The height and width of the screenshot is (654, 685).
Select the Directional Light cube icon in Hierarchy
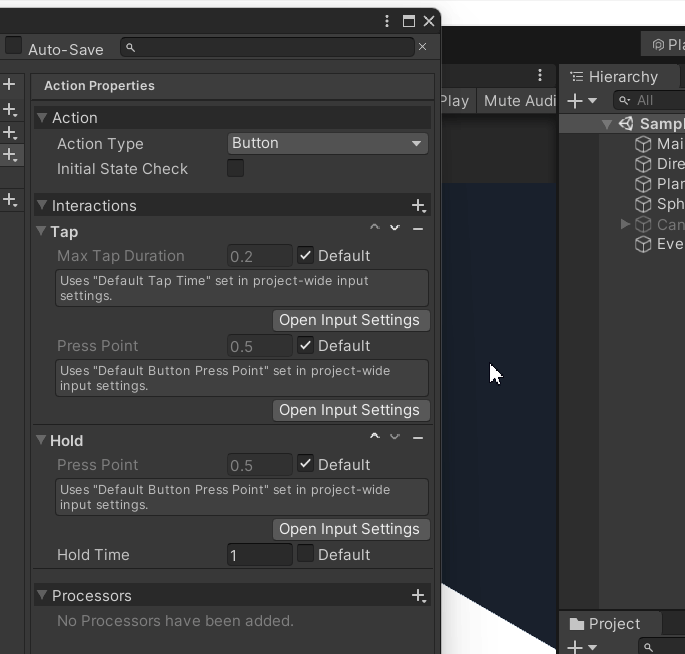click(643, 164)
